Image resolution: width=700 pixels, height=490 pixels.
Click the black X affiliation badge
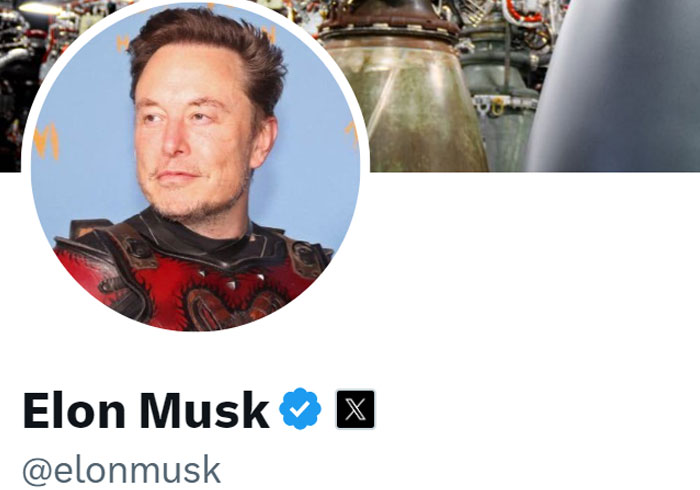(355, 409)
